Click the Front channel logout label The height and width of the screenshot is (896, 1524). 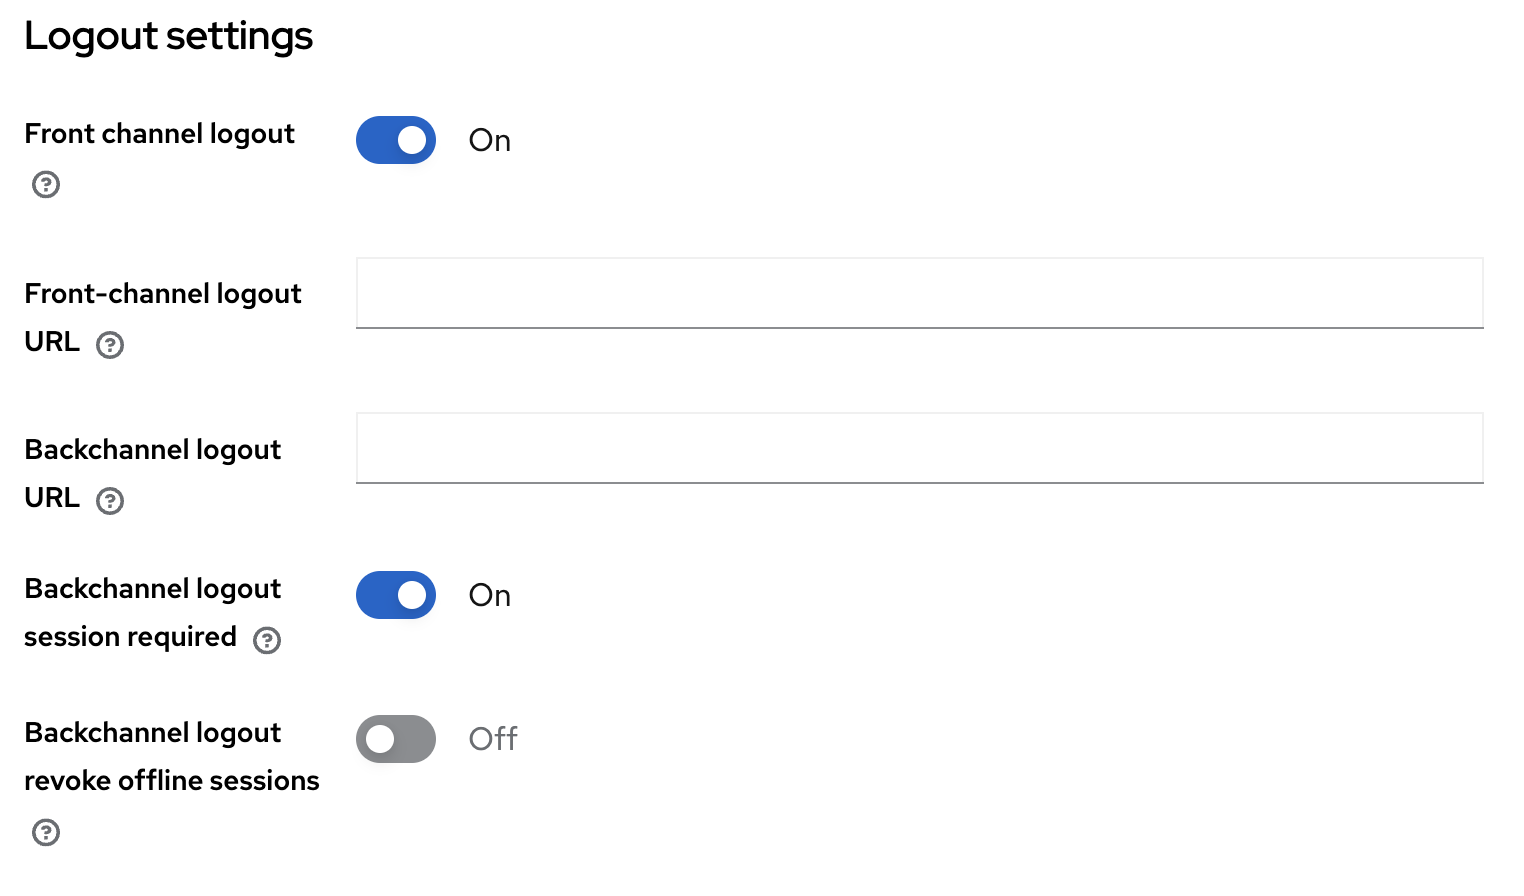[159, 134]
